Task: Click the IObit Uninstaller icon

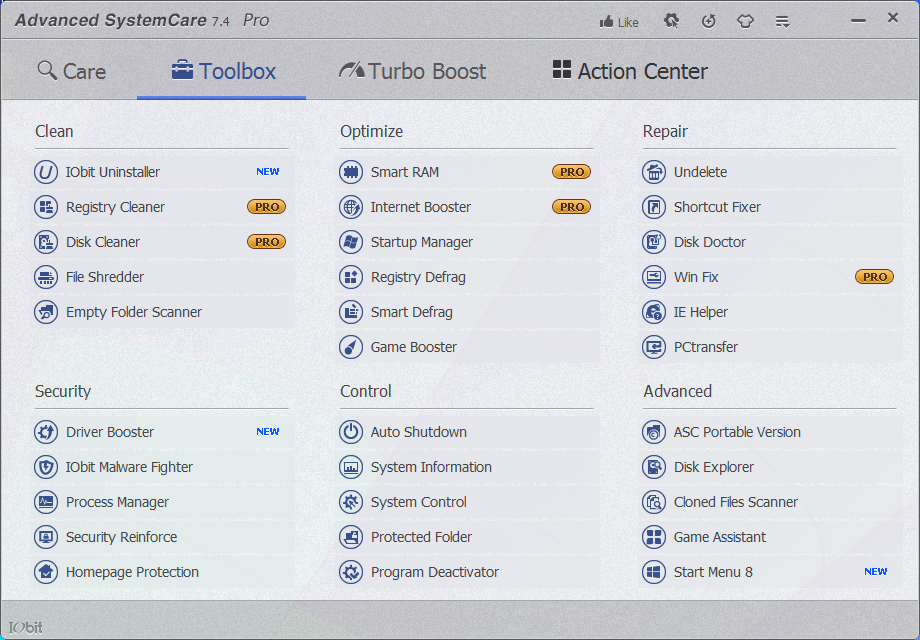Action: pos(46,172)
